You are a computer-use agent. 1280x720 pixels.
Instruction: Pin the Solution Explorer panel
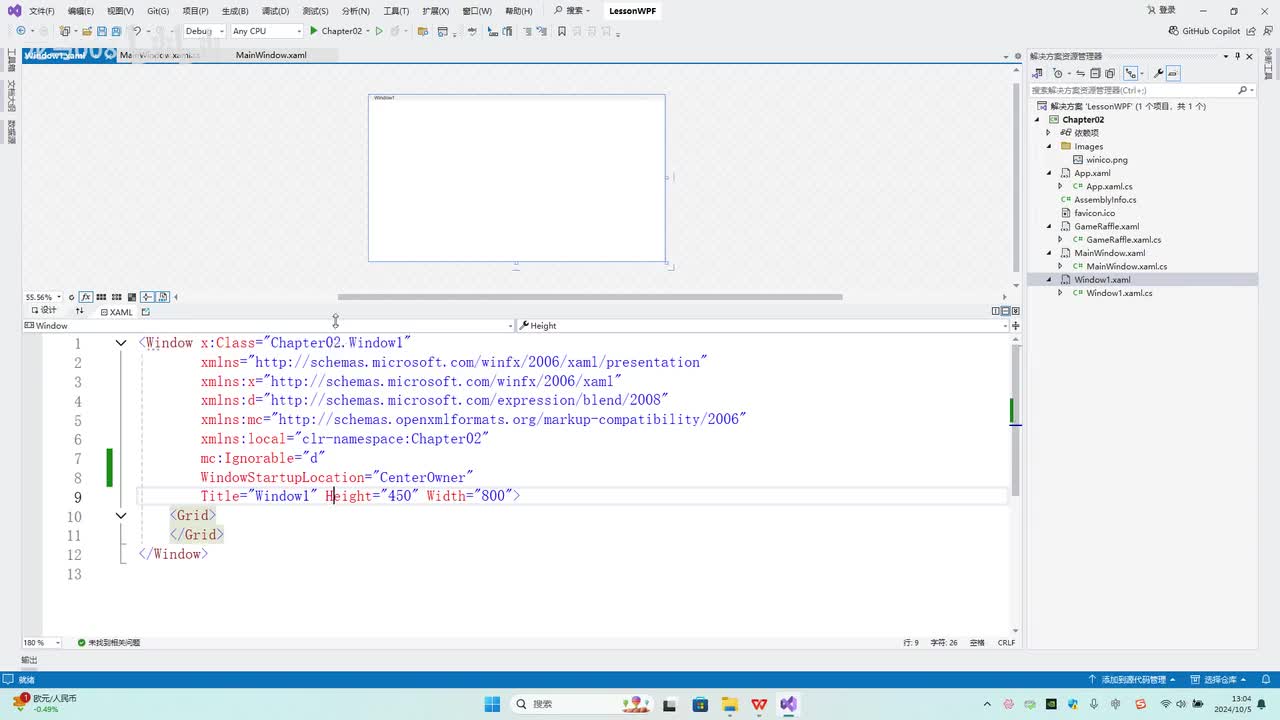point(1237,56)
